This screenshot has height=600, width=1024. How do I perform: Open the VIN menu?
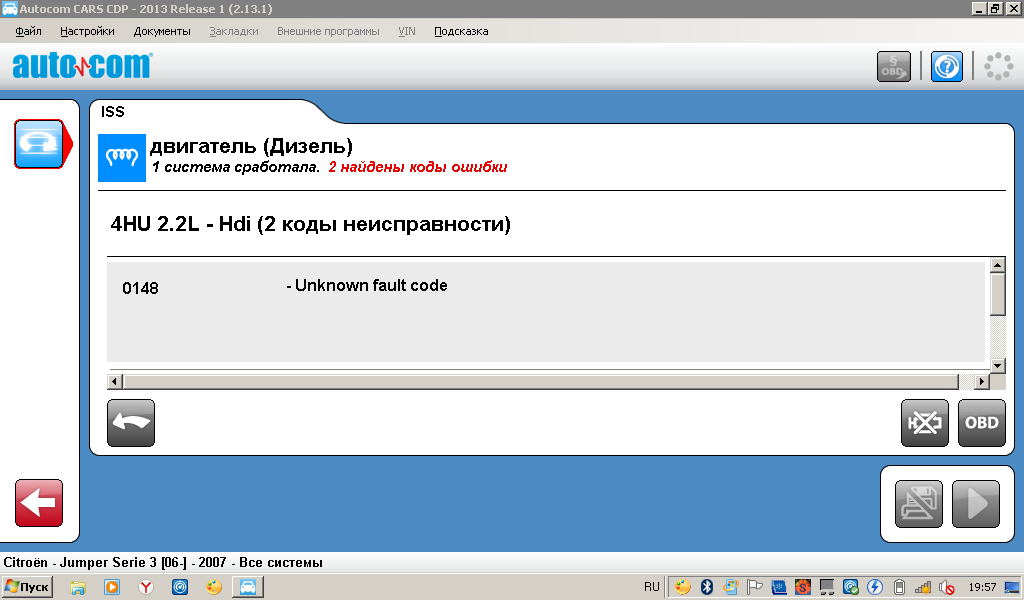click(x=407, y=31)
